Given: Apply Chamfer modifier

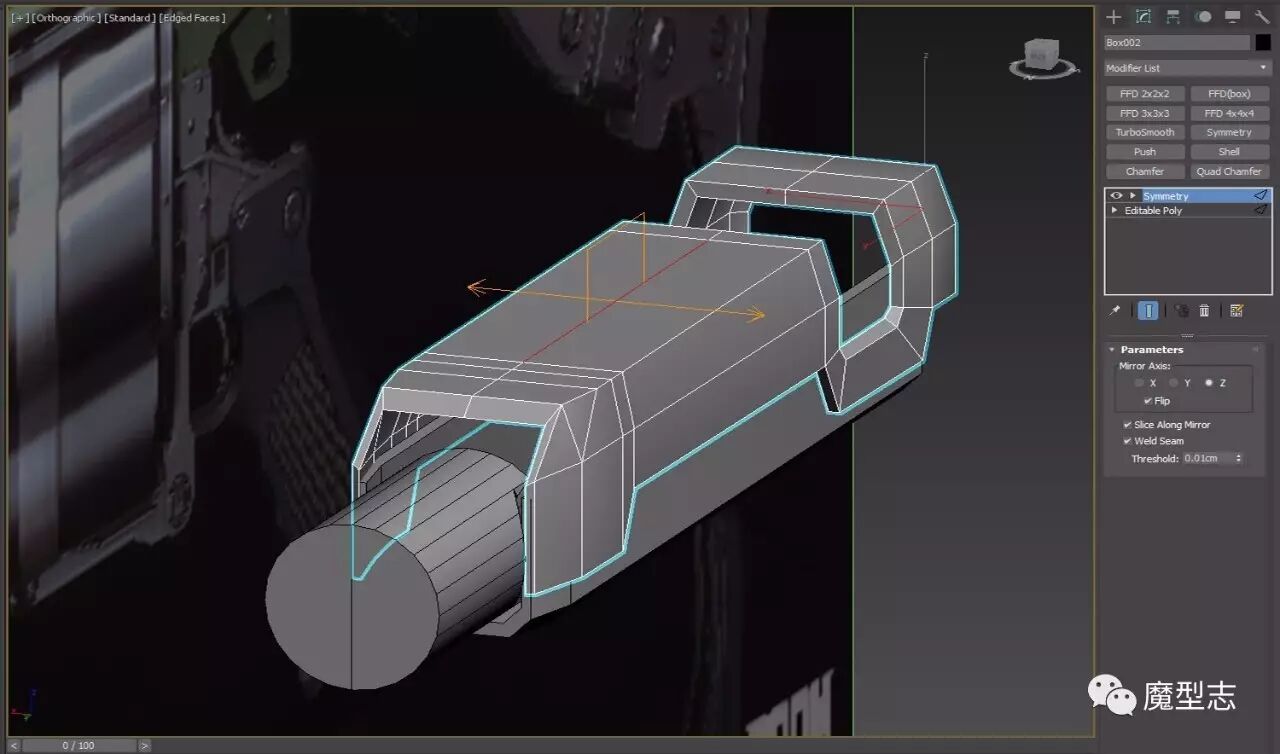Looking at the screenshot, I should [1145, 171].
